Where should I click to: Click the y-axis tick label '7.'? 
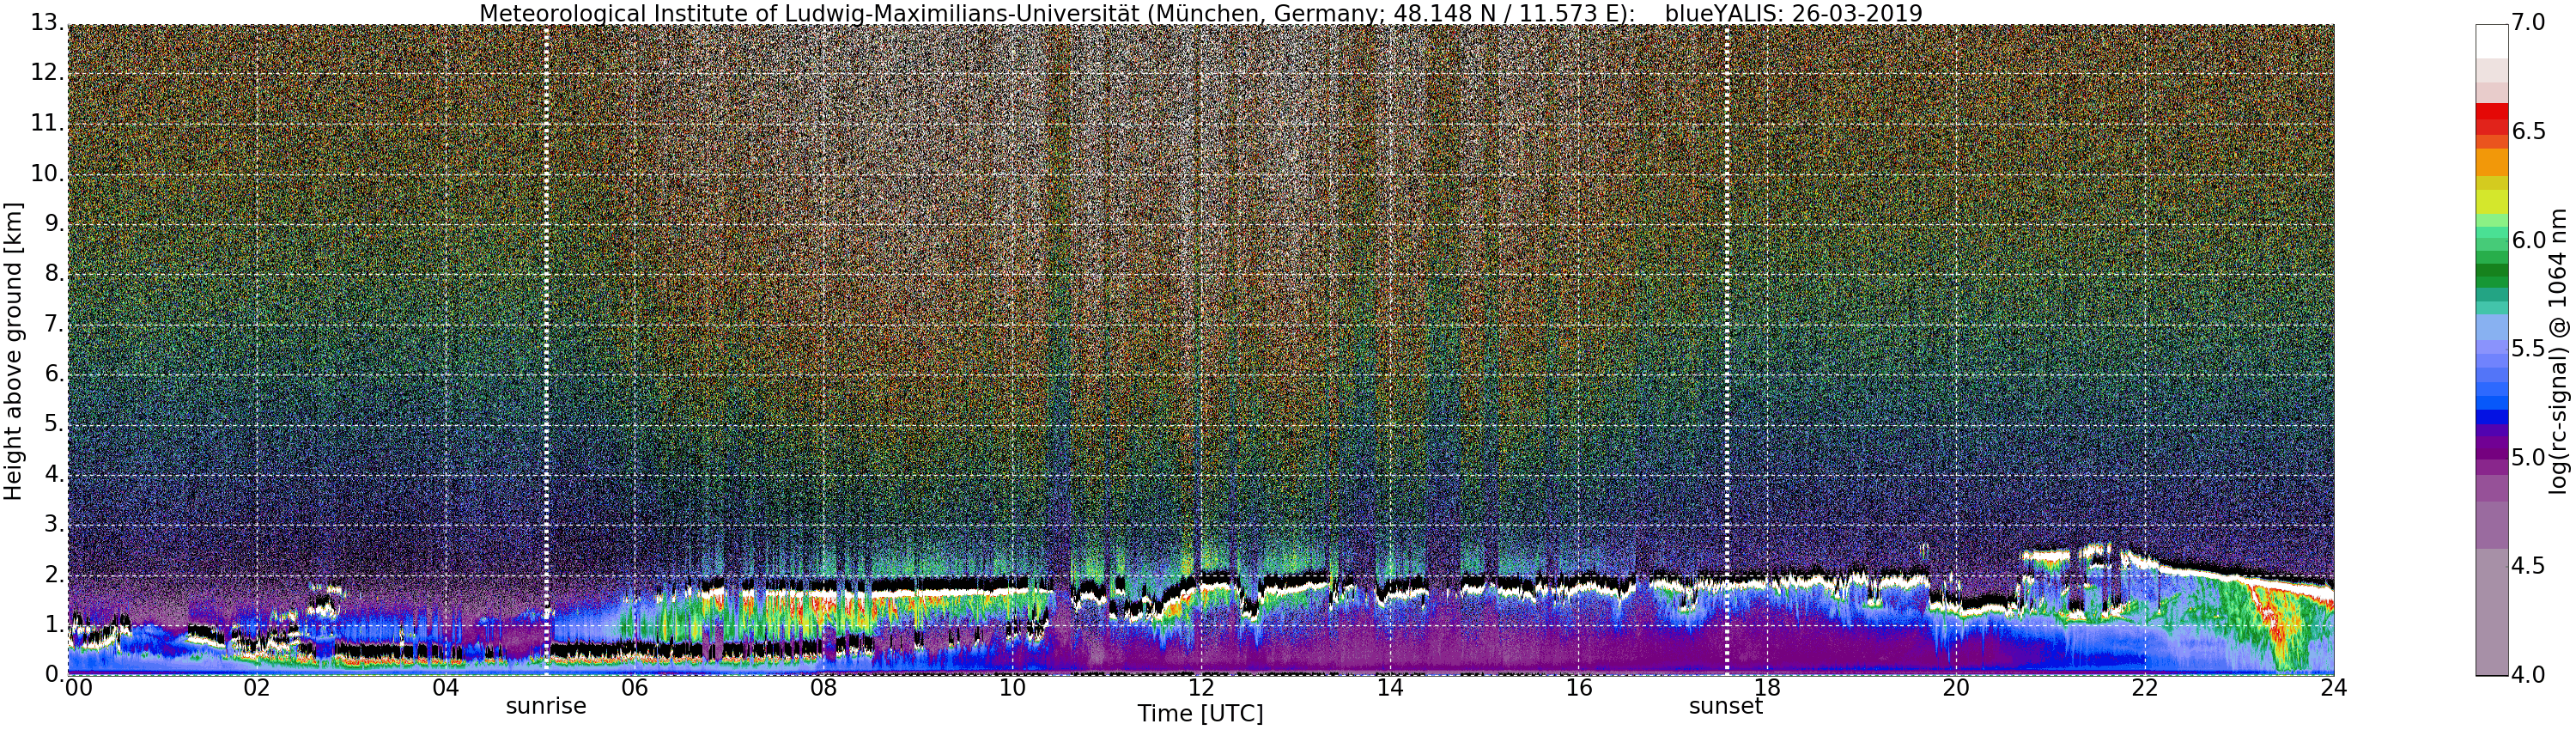(x=53, y=324)
